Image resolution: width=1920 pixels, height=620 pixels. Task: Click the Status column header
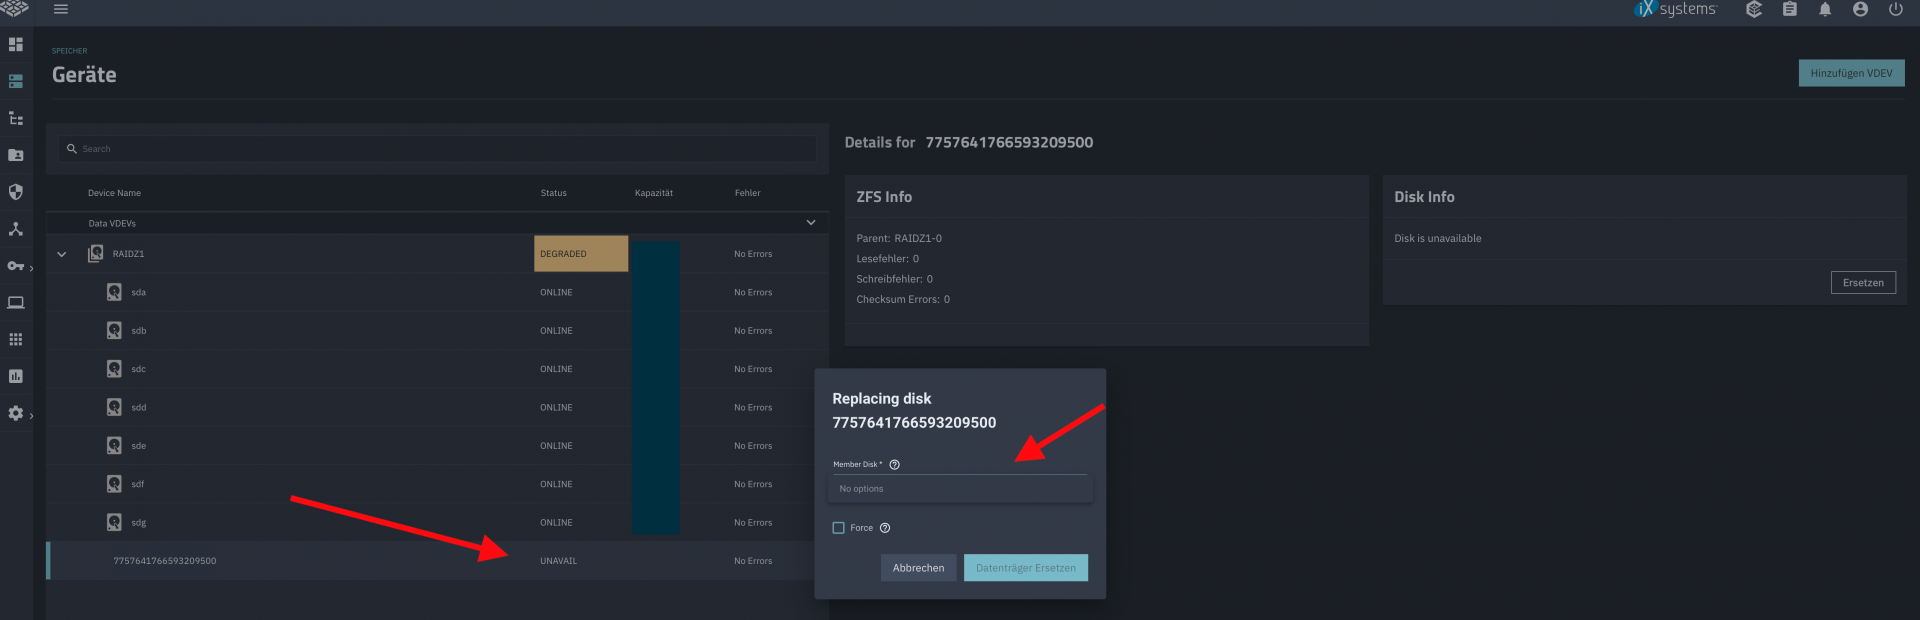click(553, 193)
